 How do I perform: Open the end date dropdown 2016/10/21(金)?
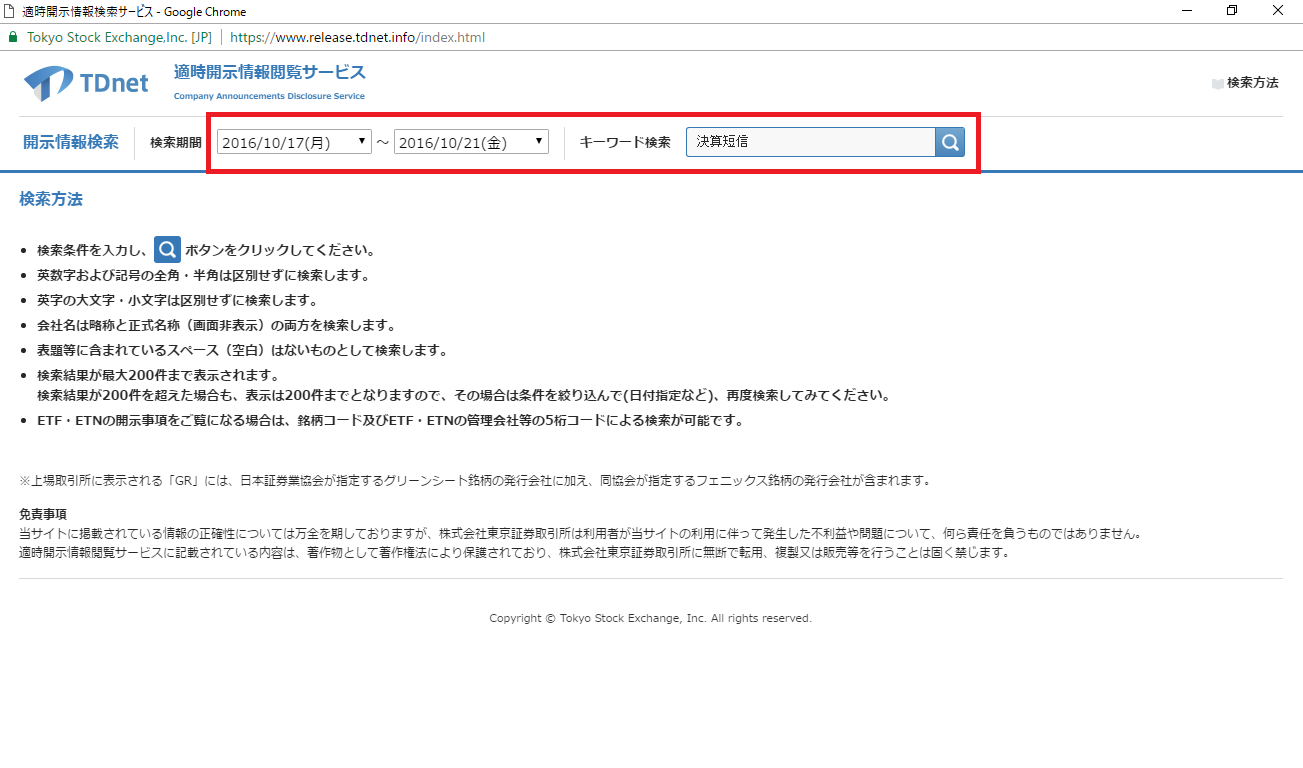coord(472,142)
